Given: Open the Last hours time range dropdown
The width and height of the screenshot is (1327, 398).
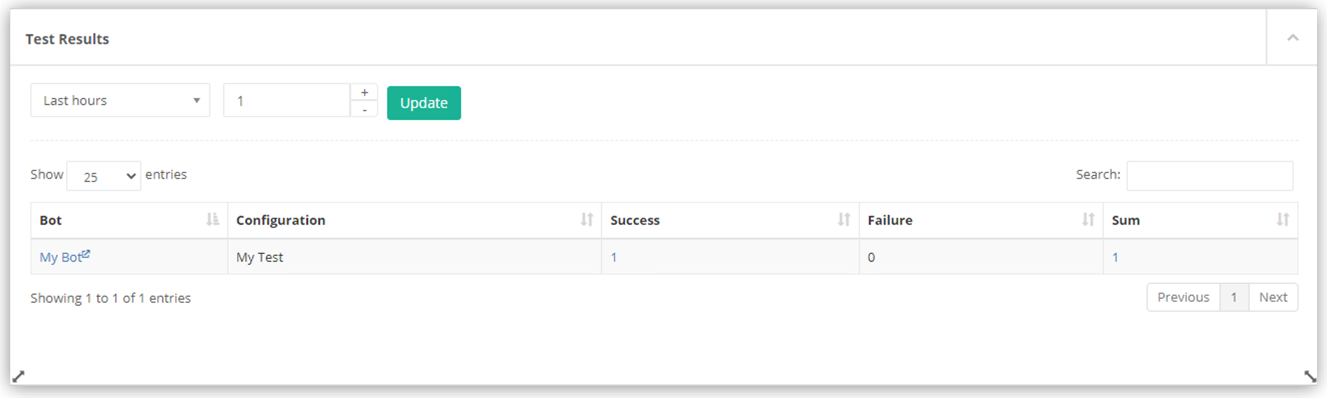Looking at the screenshot, I should [x=120, y=100].
